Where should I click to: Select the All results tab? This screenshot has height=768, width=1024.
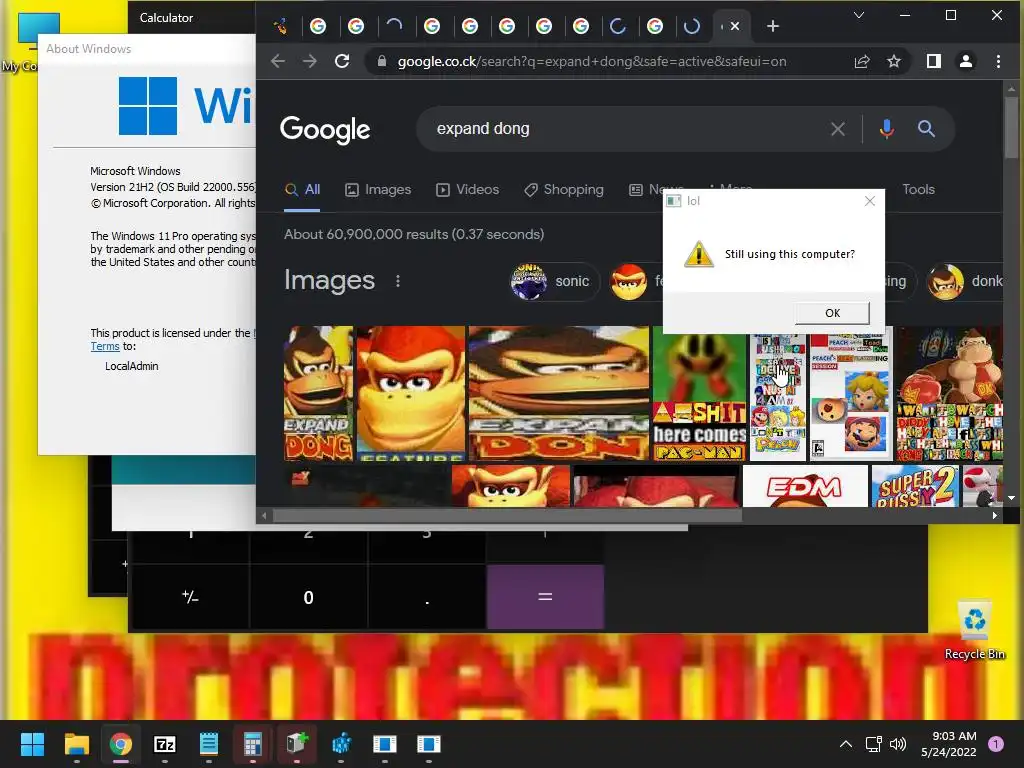tap(302, 189)
